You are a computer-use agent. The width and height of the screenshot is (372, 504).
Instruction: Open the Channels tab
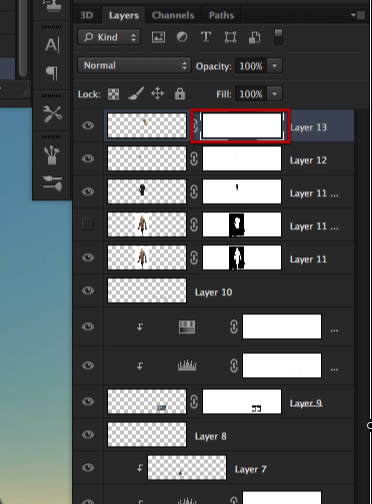(x=173, y=15)
